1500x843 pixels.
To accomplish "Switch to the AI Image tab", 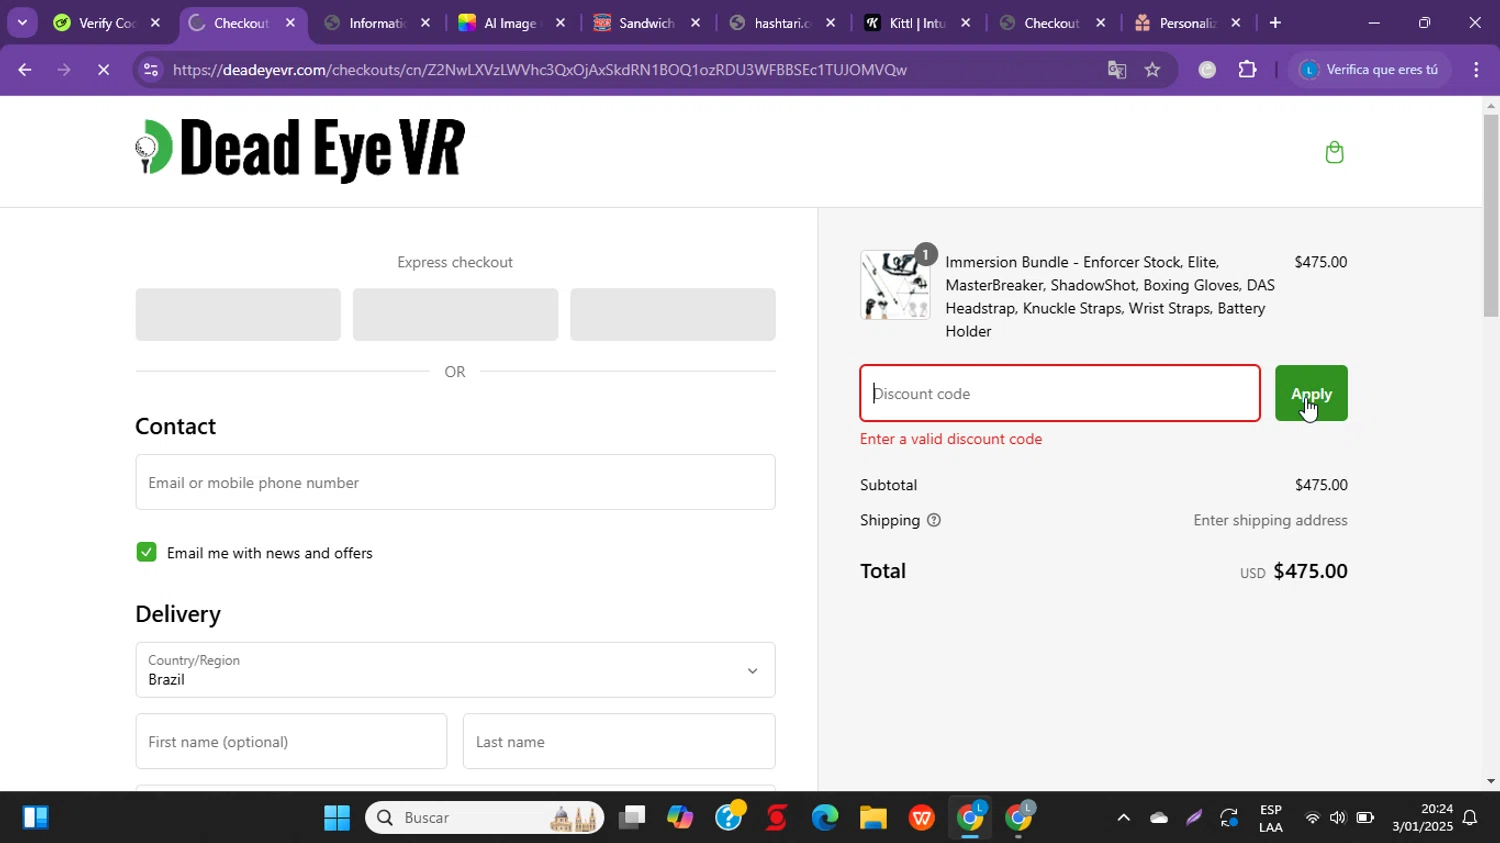I will pos(511,23).
